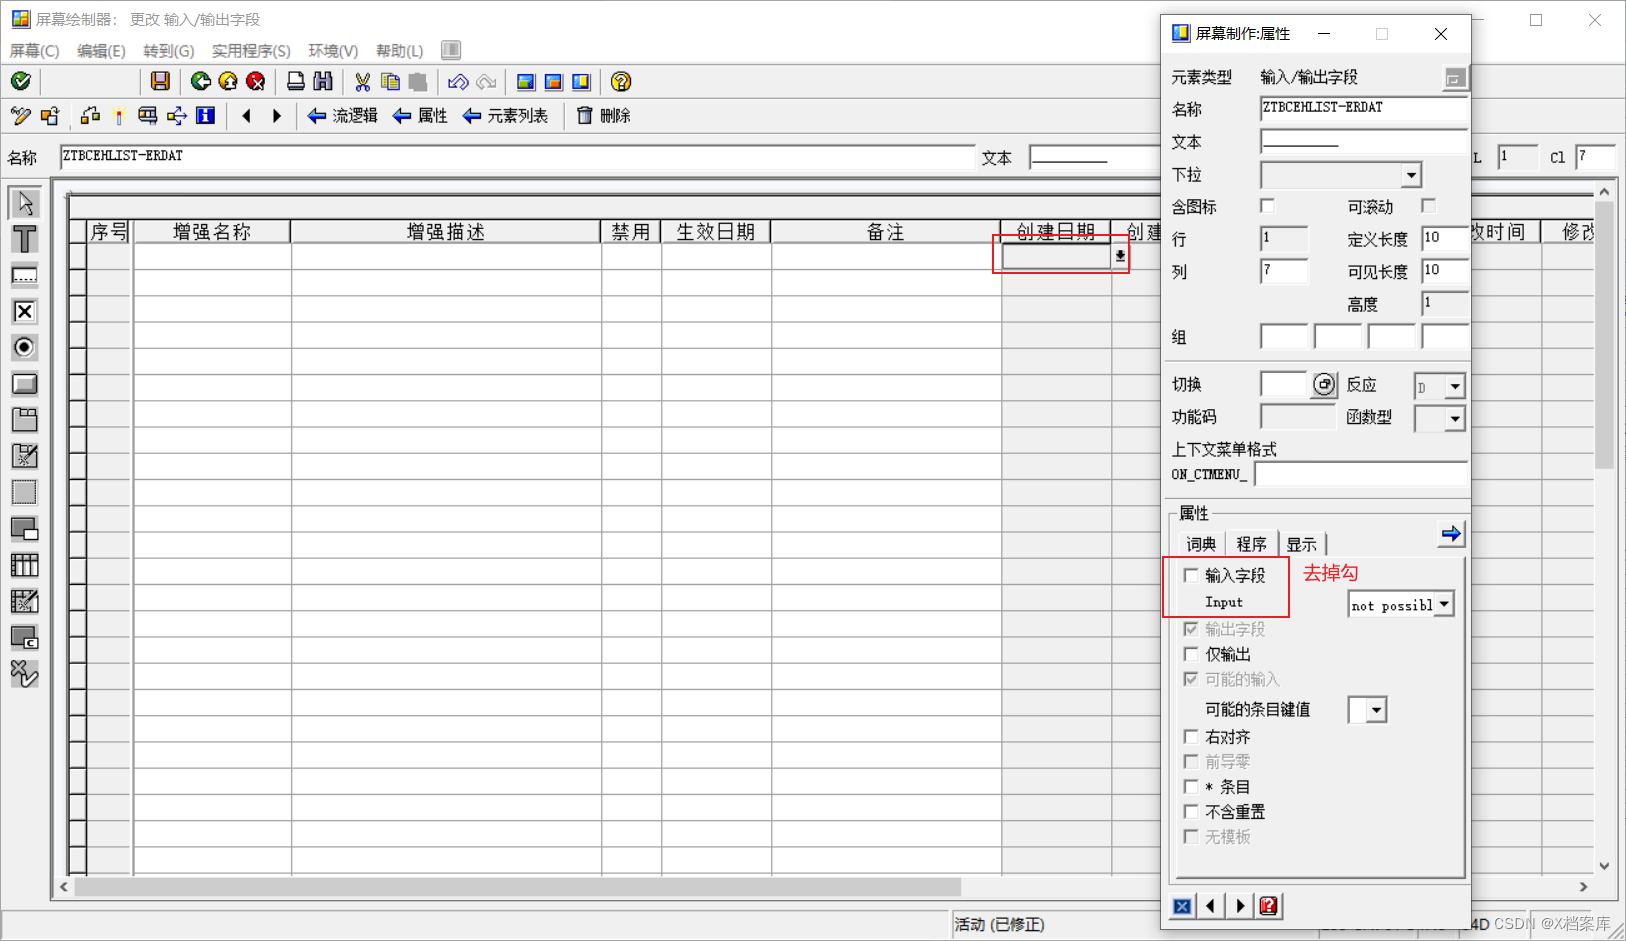Save the screen with the floppy disk icon
Viewport: 1626px width, 941px height.
coord(160,82)
